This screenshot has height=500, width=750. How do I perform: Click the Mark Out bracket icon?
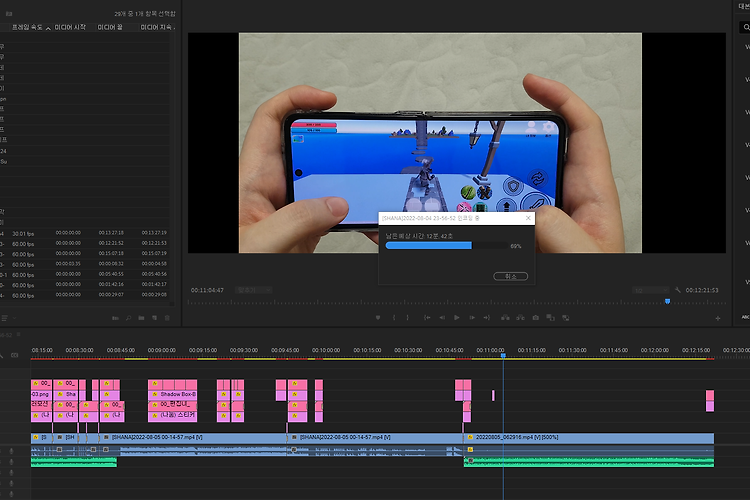408,318
